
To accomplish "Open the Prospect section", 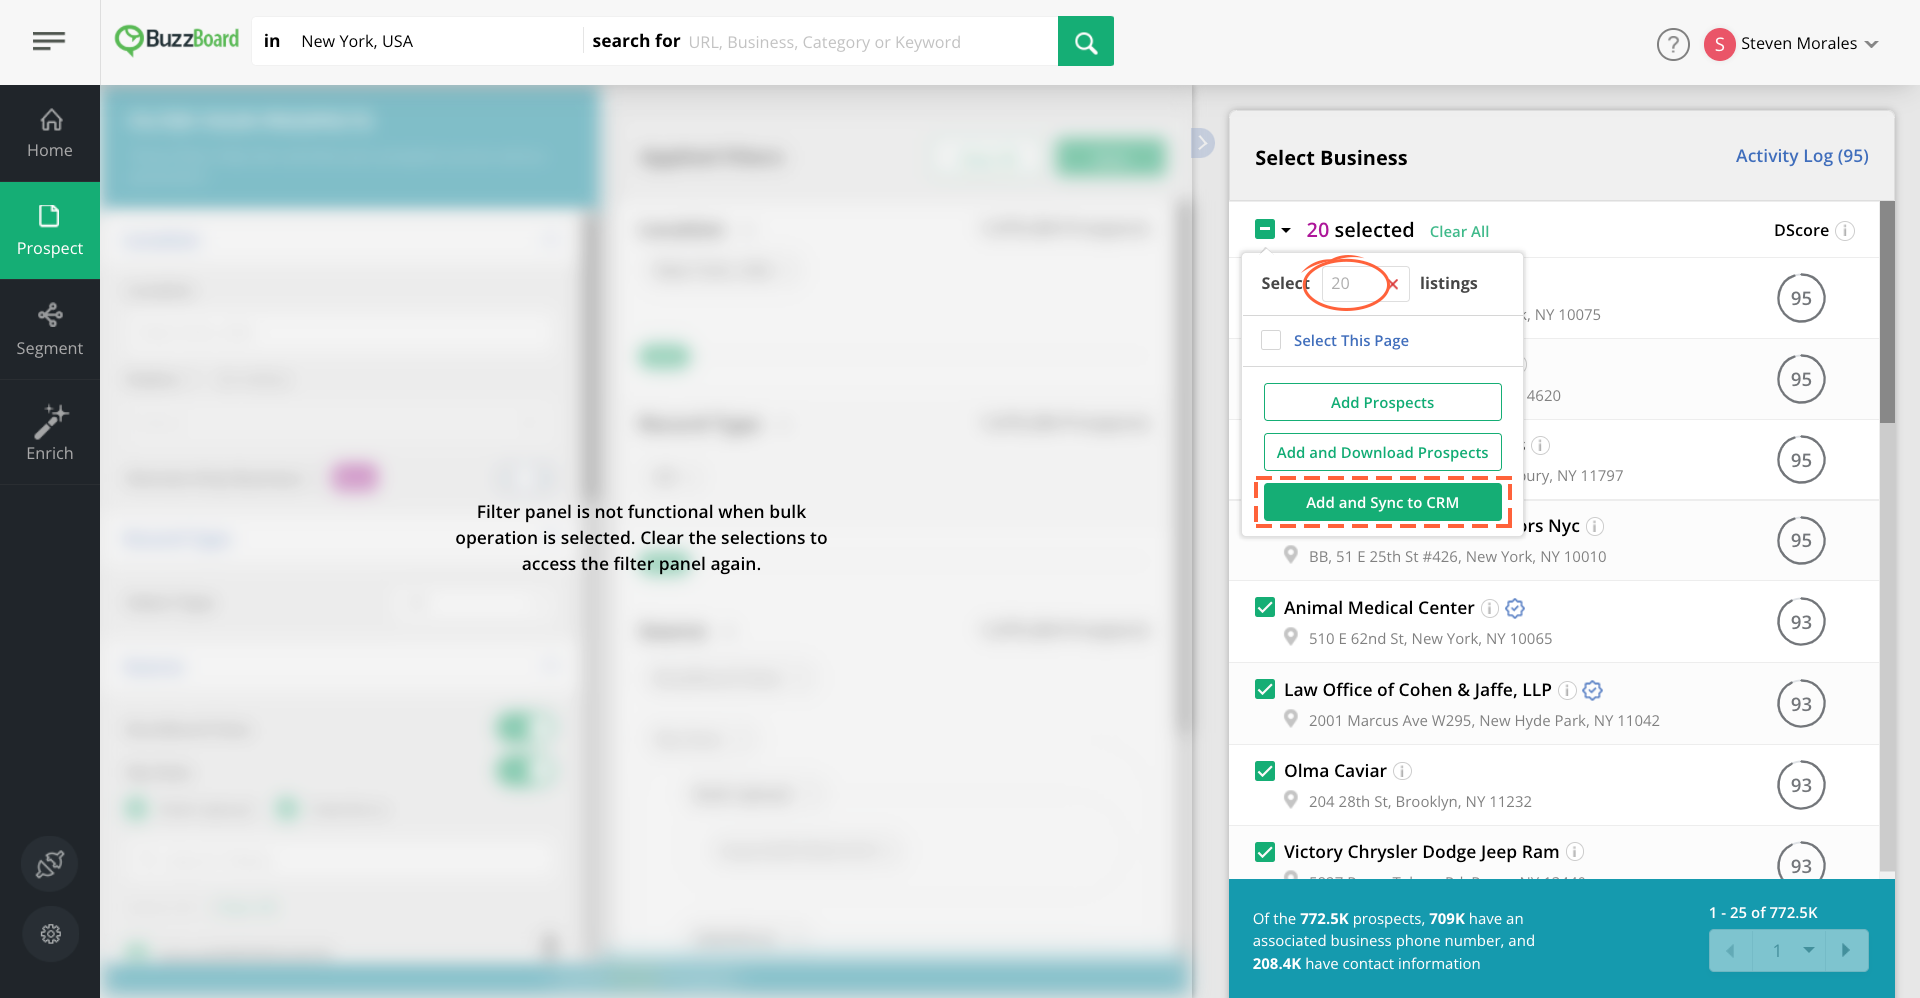I will pyautogui.click(x=50, y=230).
